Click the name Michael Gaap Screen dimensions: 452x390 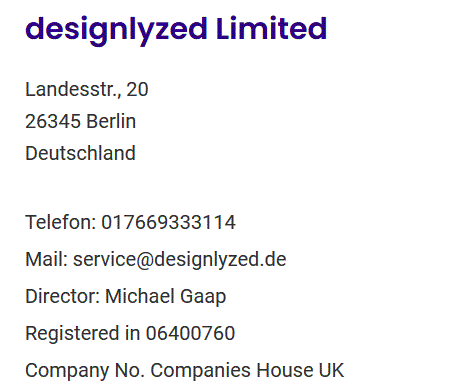coord(166,297)
